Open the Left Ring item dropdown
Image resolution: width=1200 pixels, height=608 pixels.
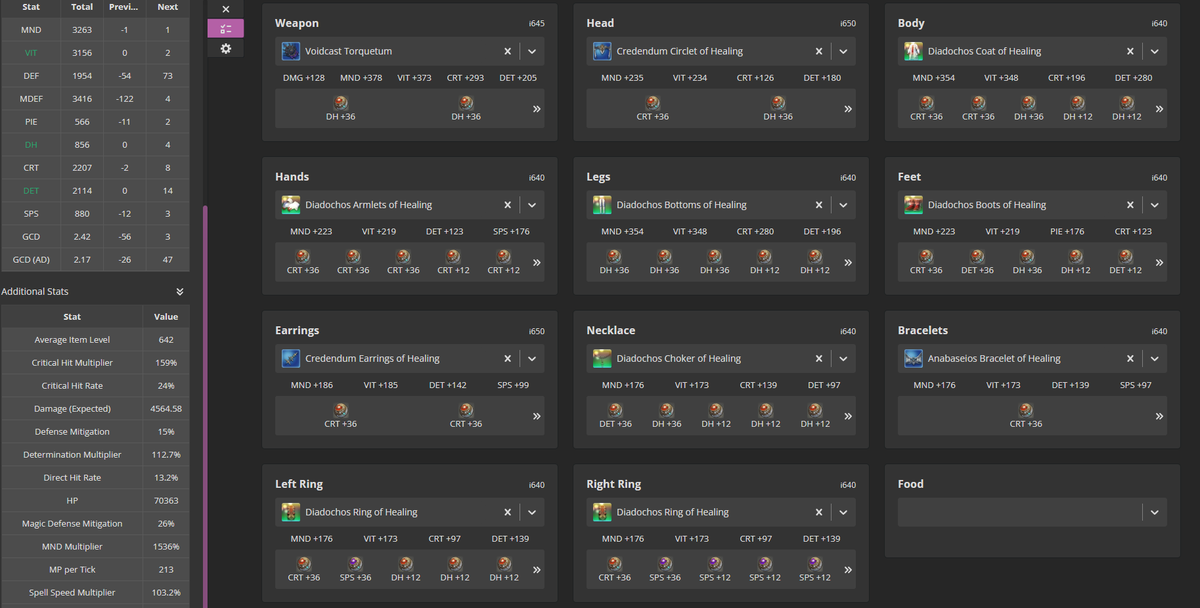[532, 512]
